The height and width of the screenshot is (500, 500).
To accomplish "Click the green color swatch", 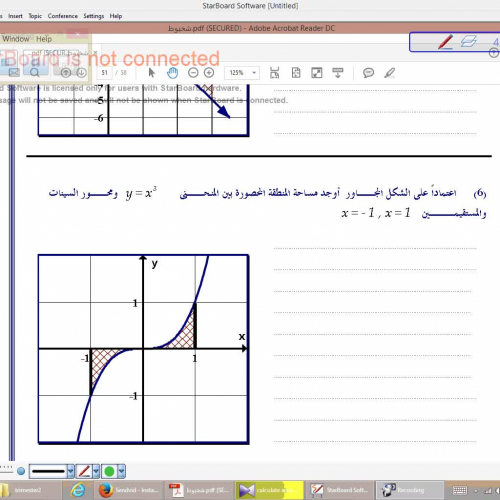I will 109,471.
